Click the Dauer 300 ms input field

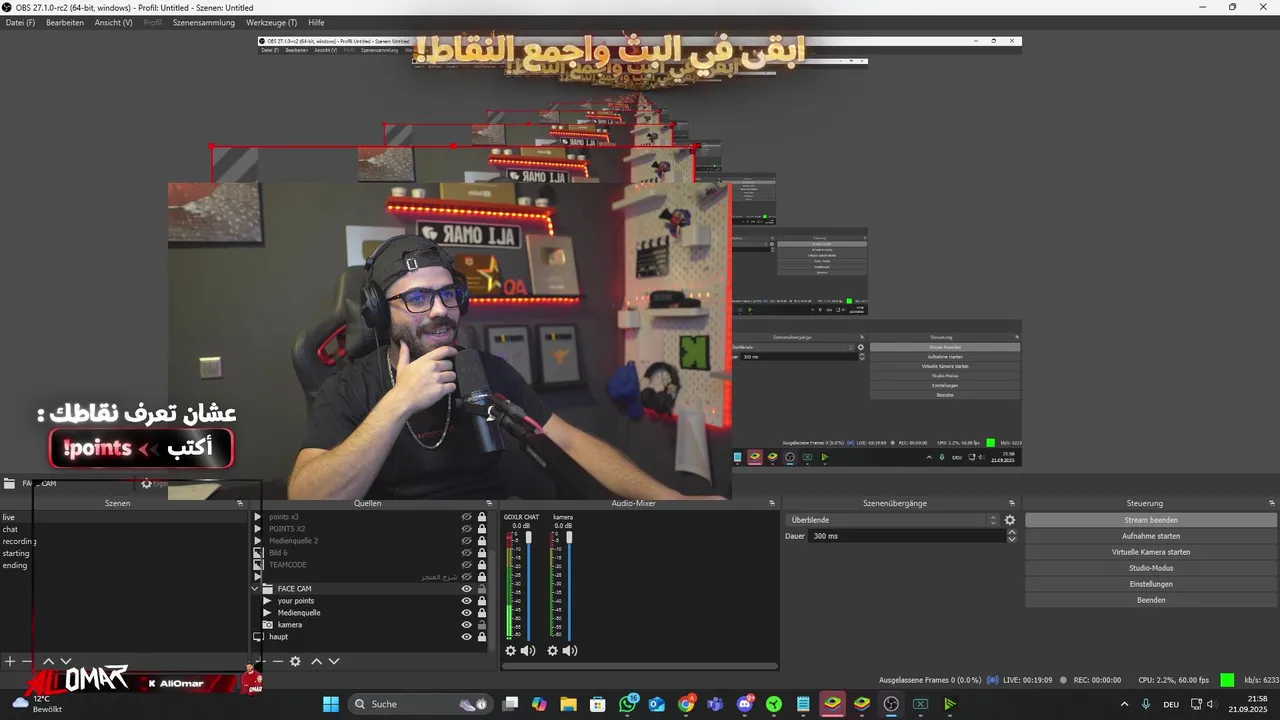click(x=905, y=536)
